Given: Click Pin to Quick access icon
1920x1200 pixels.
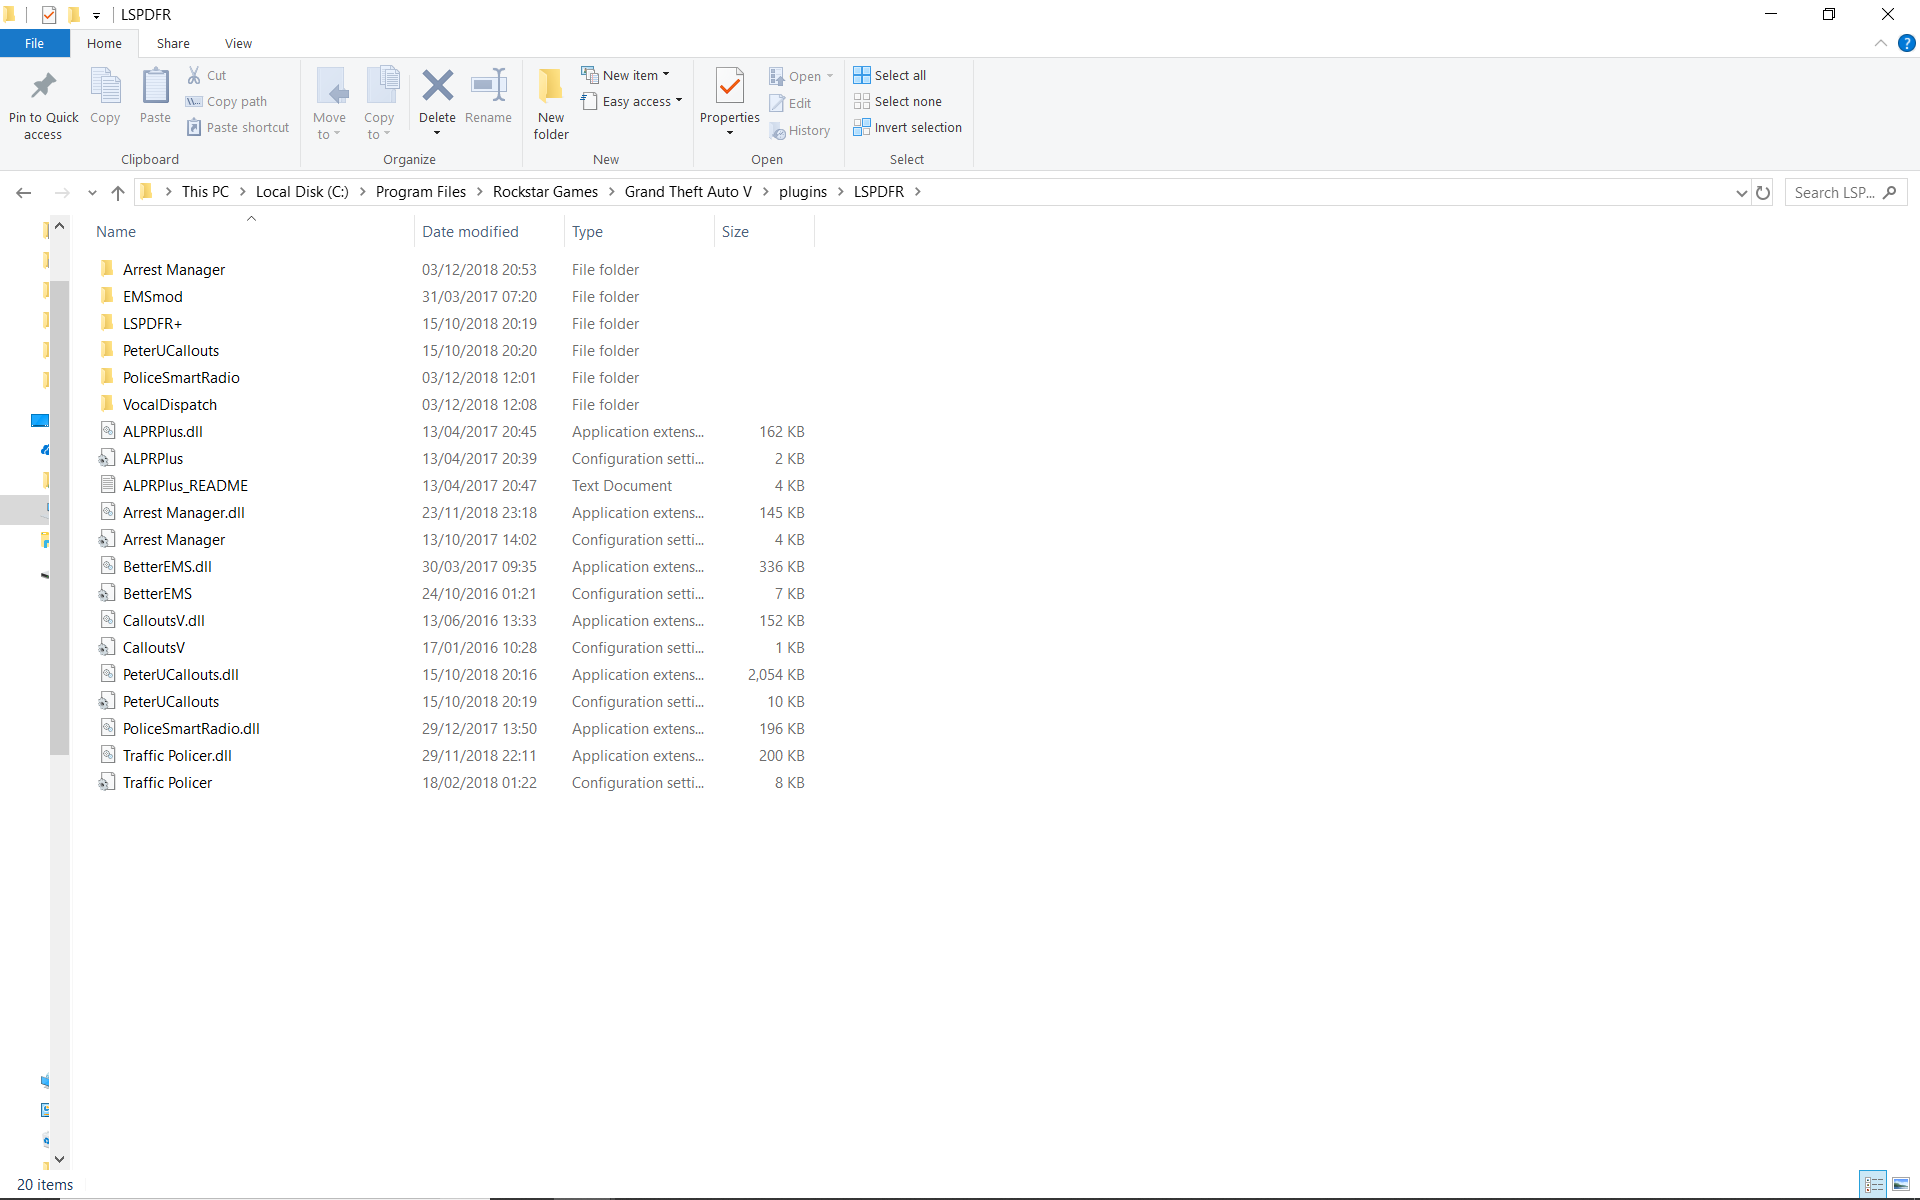Looking at the screenshot, I should [x=43, y=86].
